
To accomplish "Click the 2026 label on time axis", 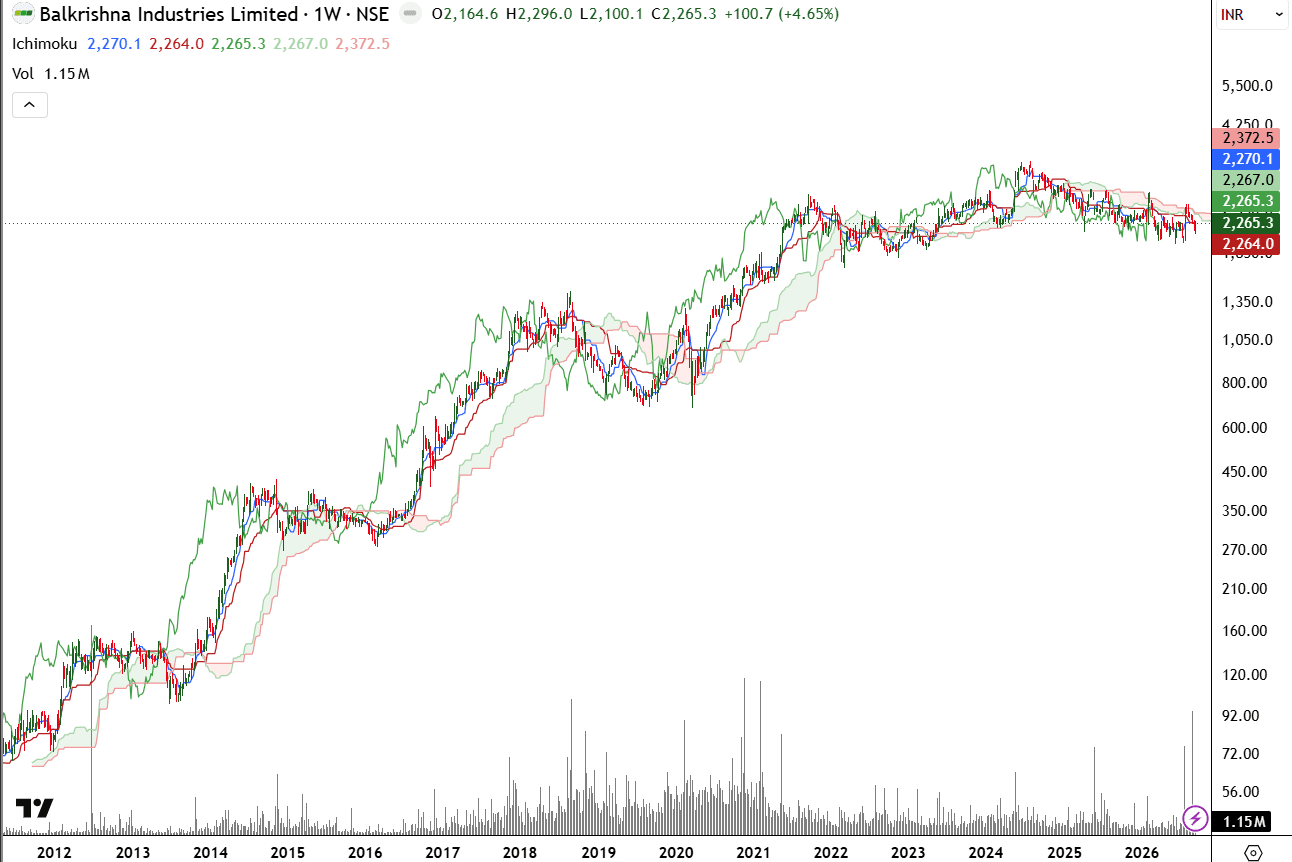I will click(x=1141, y=853).
